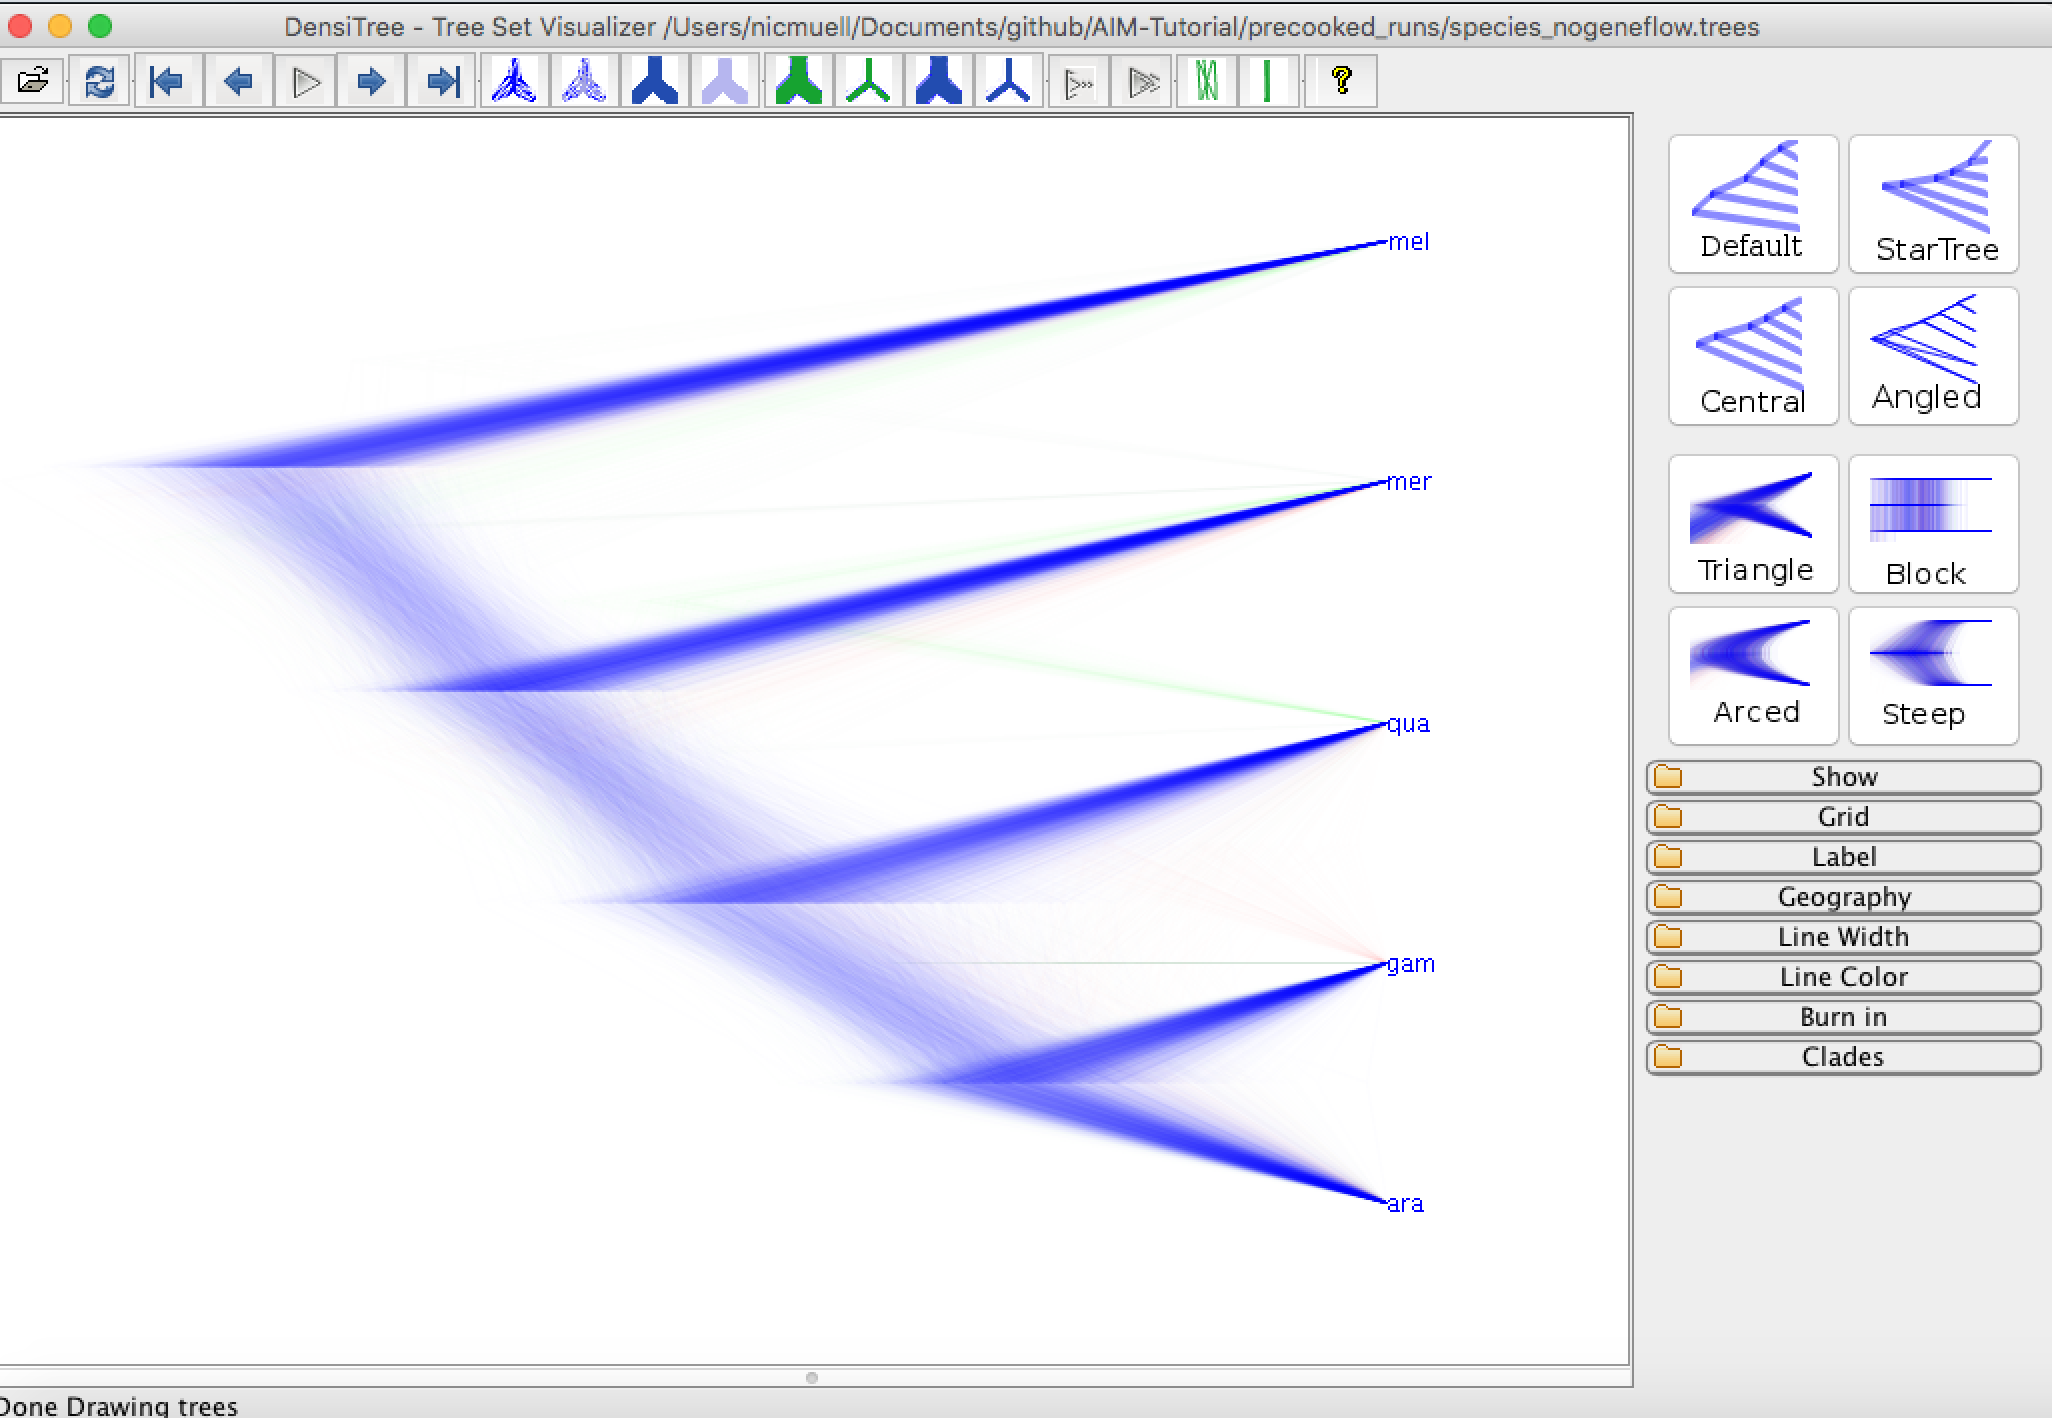Click the yellow question mark help icon
Viewport: 2052px width, 1418px height.
[x=1342, y=81]
